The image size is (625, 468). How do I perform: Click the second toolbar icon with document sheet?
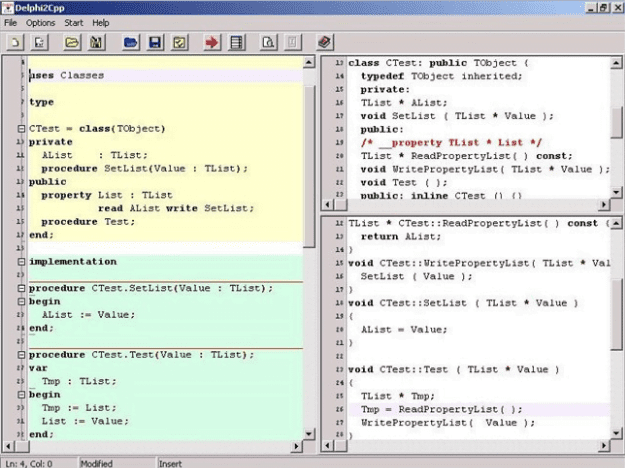(x=39, y=42)
